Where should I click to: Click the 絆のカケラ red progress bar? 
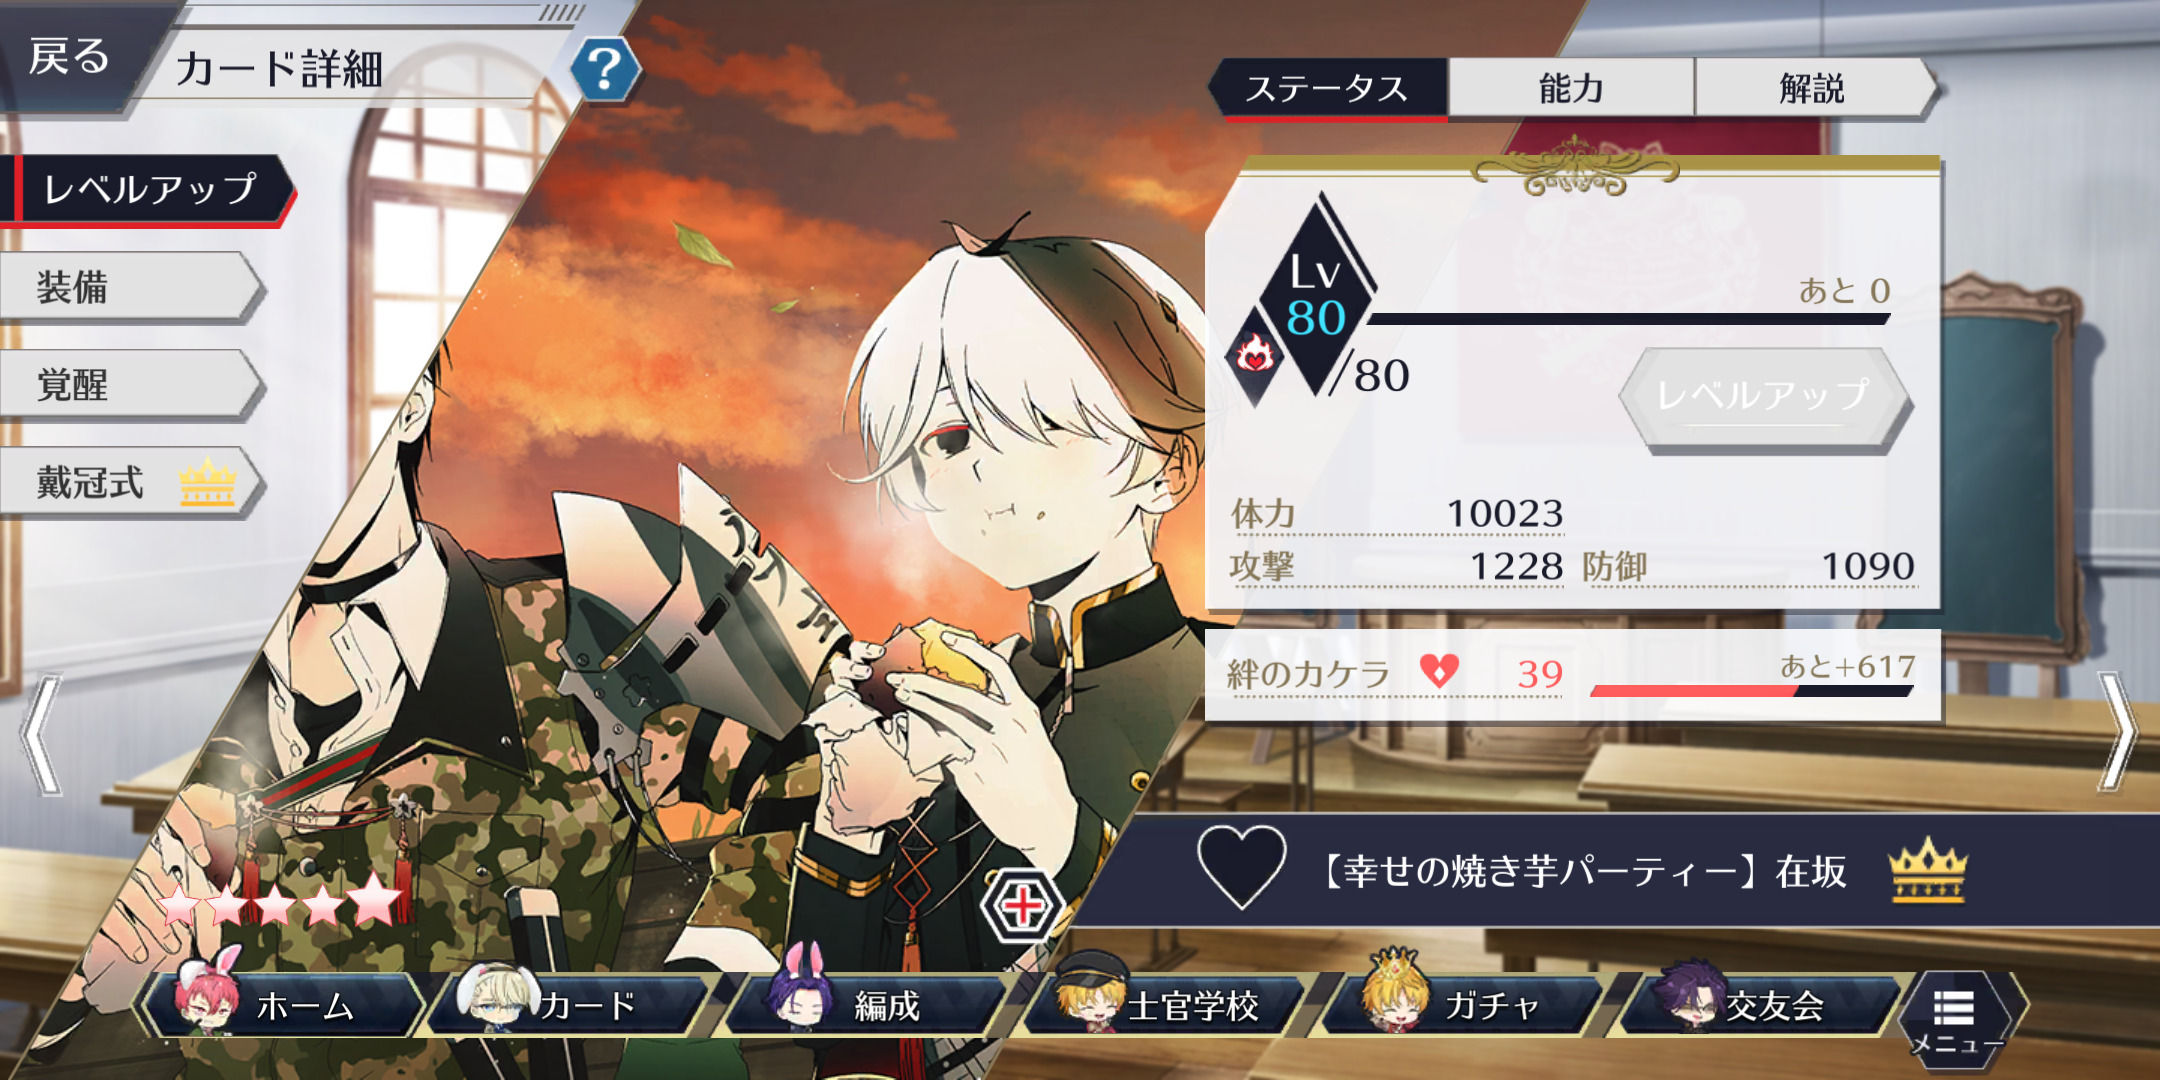[1751, 690]
